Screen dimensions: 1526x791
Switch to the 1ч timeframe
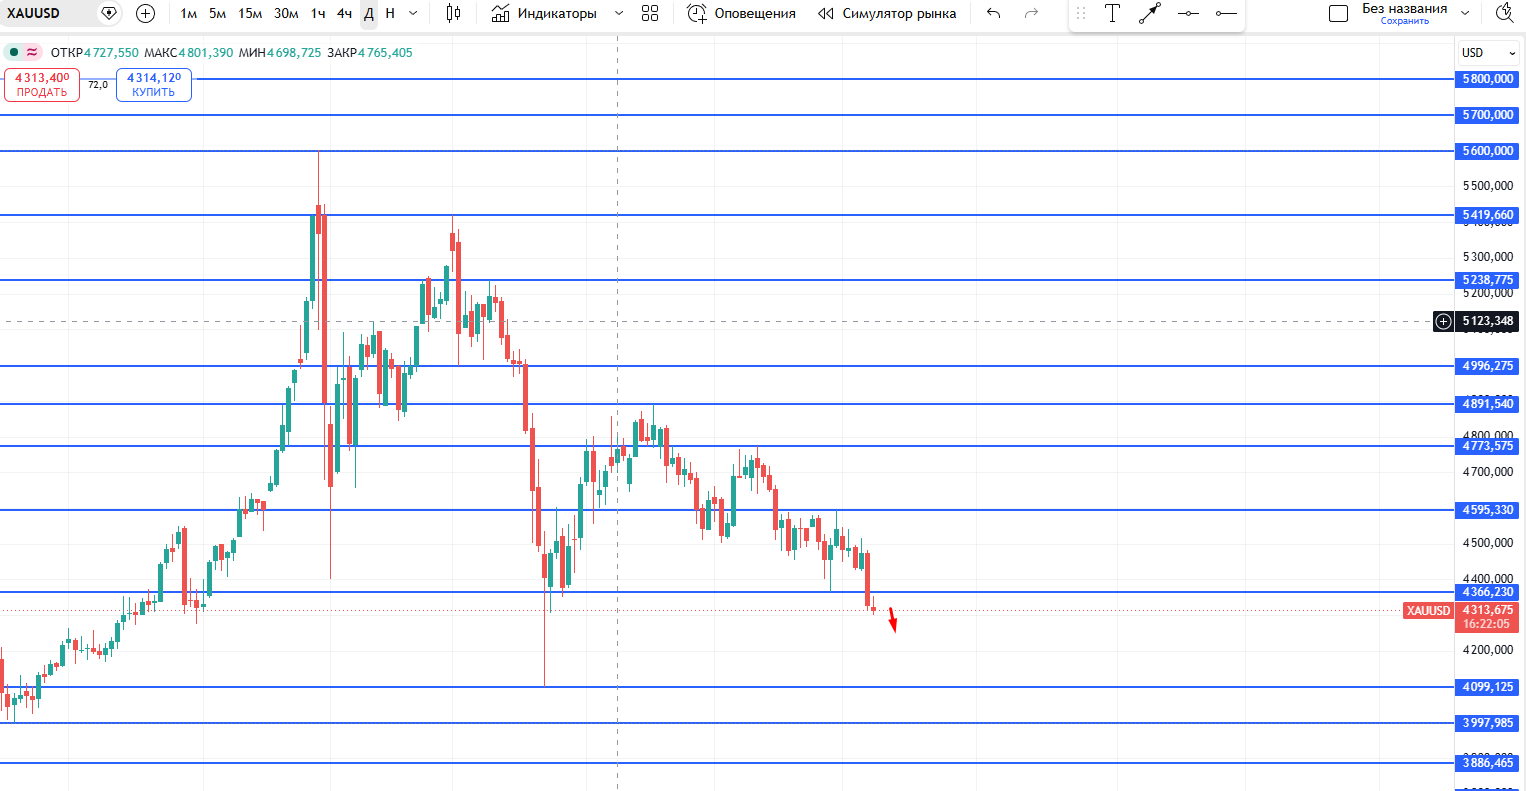[318, 13]
